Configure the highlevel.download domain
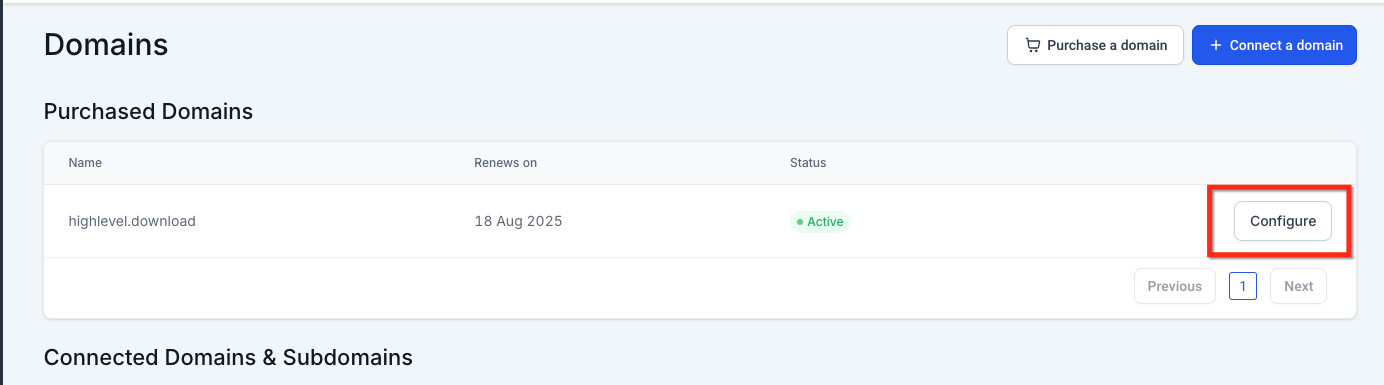Image resolution: width=1384 pixels, height=385 pixels. (1283, 221)
